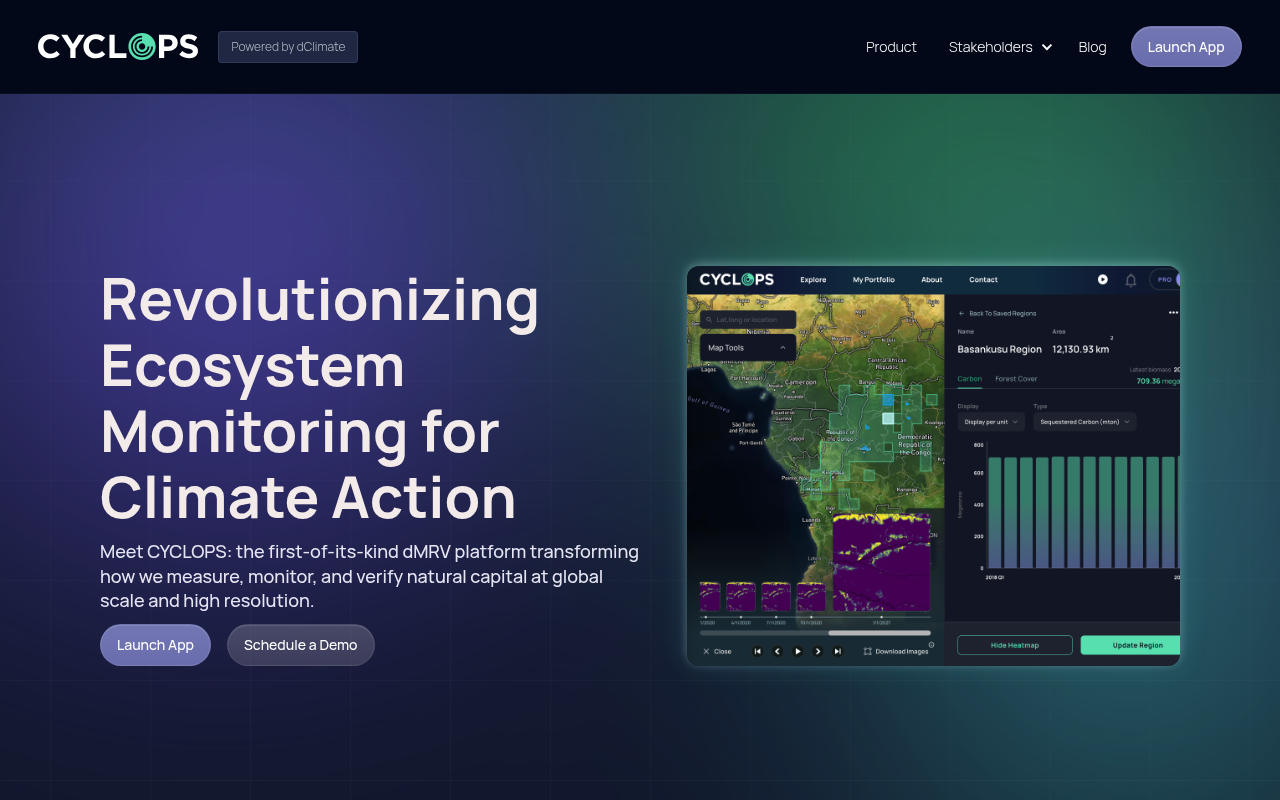Click the play video icon in the app navbar
This screenshot has width=1280, height=800.
tap(1103, 280)
